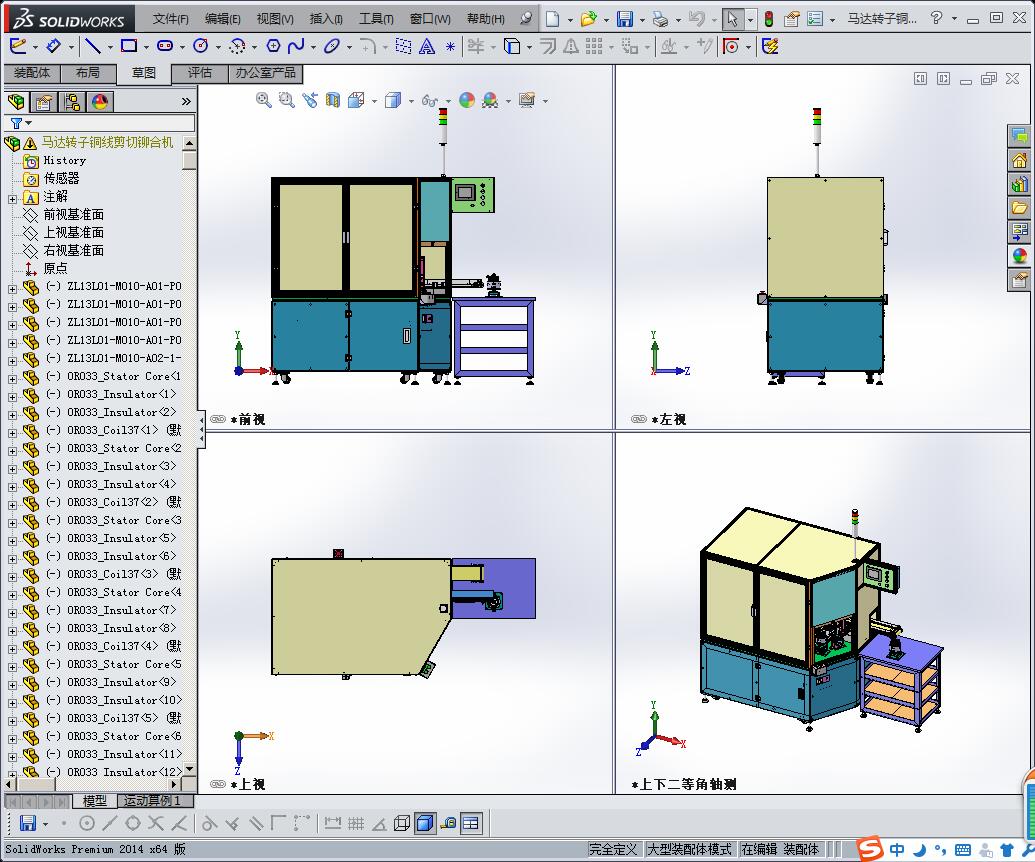Toggle shaded with edges display
The image size is (1035, 862).
click(425, 823)
